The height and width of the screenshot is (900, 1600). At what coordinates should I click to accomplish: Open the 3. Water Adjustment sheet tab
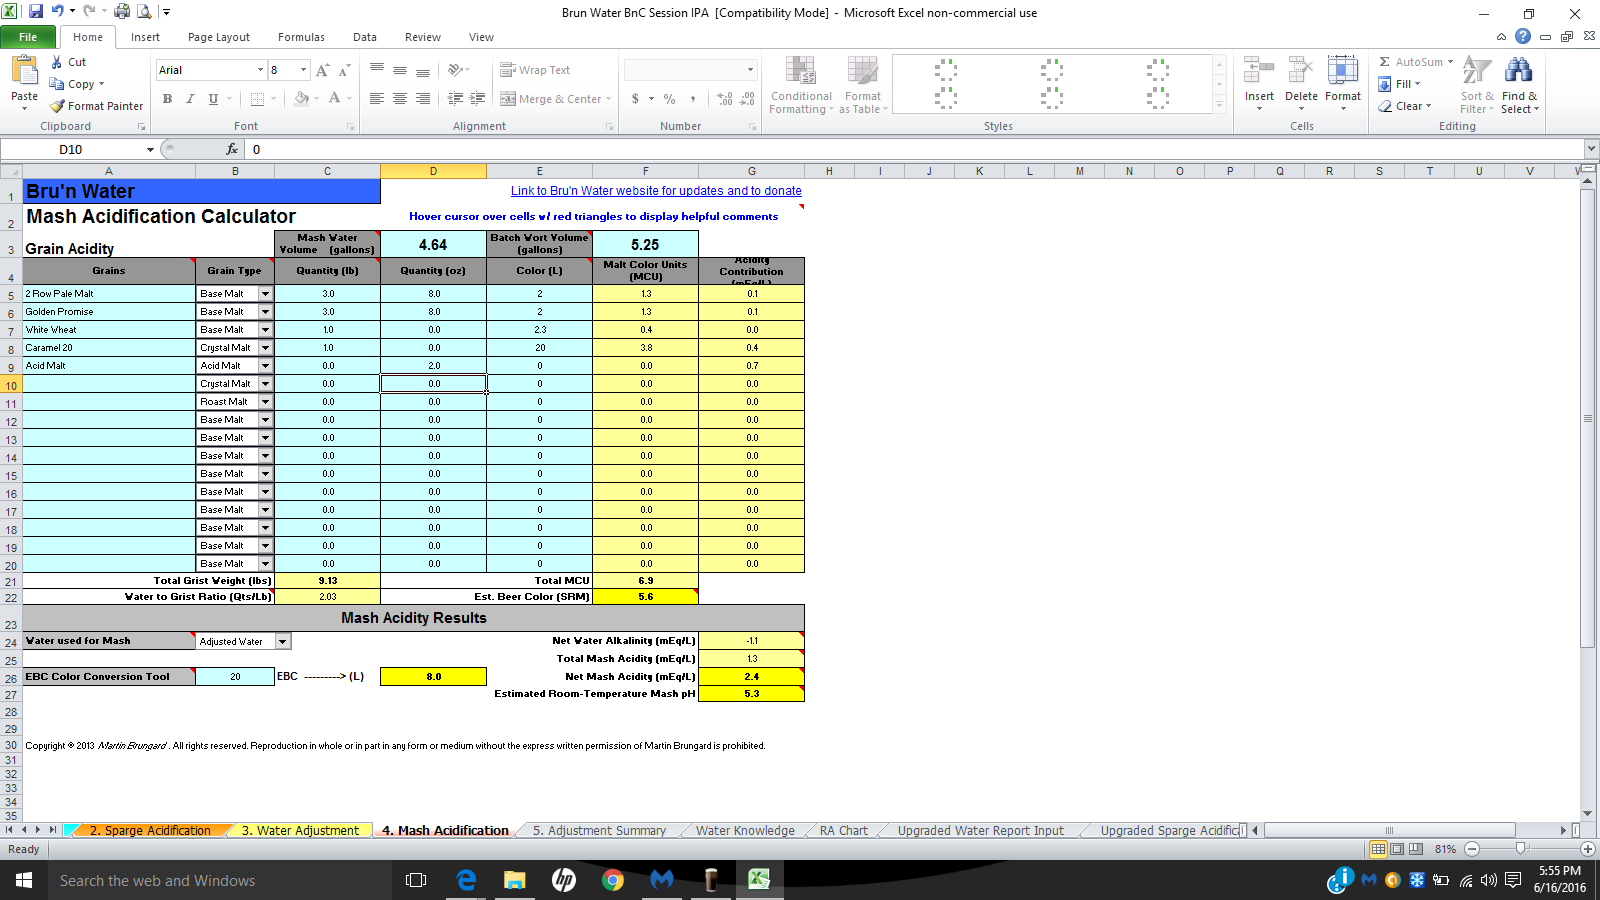[x=300, y=830]
